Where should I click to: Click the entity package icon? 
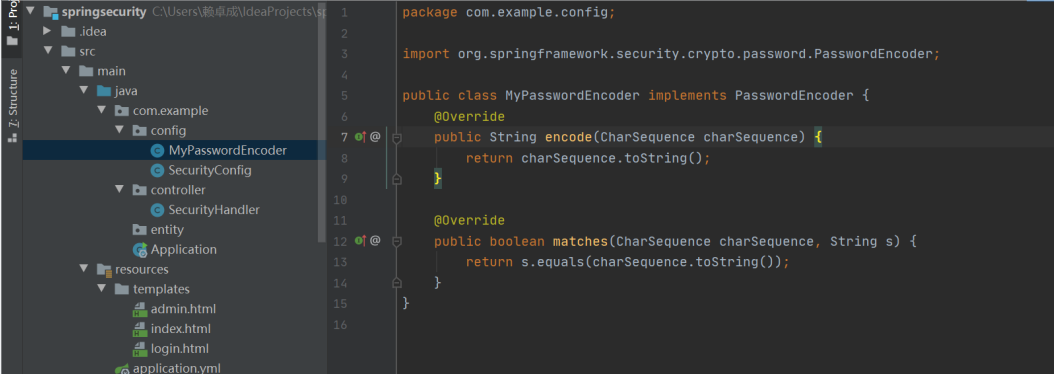coord(140,229)
